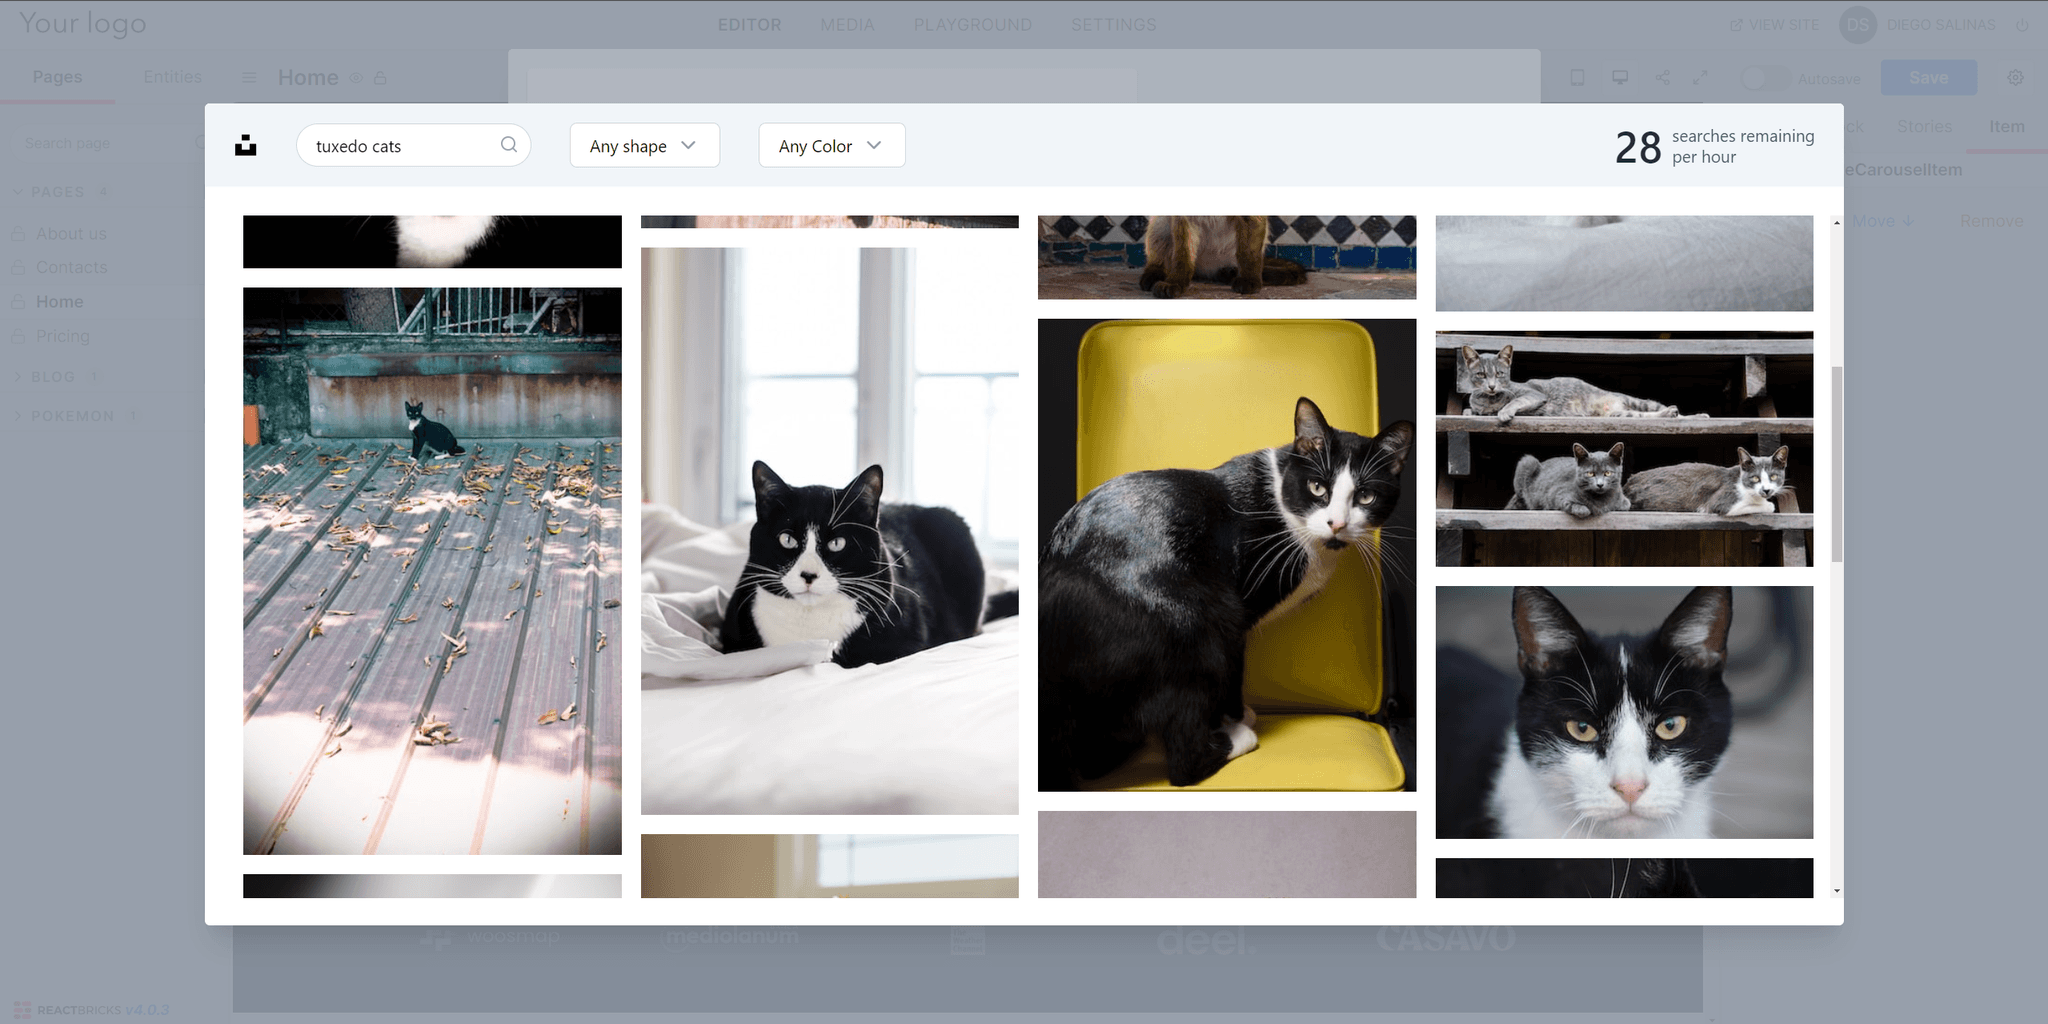Viewport: 2048px width, 1024px height.
Task: Open the MEDIA top menu
Action: coord(847,25)
